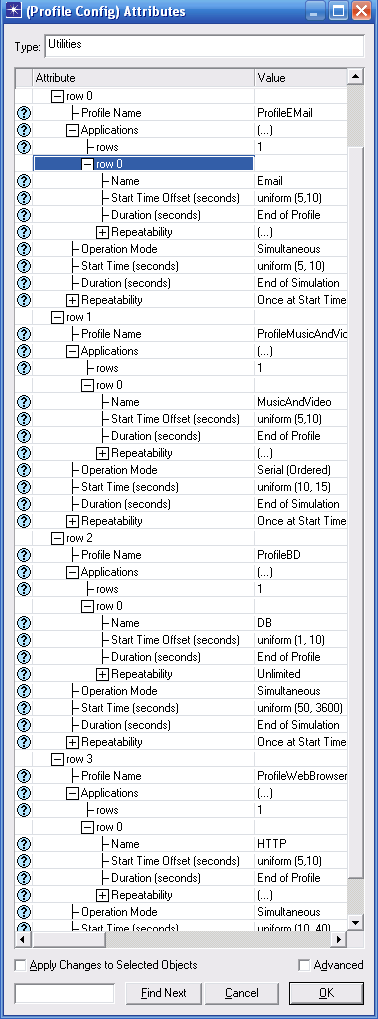Select the HTTP name value
Image resolution: width=378 pixels, height=1019 pixels.
tap(301, 844)
